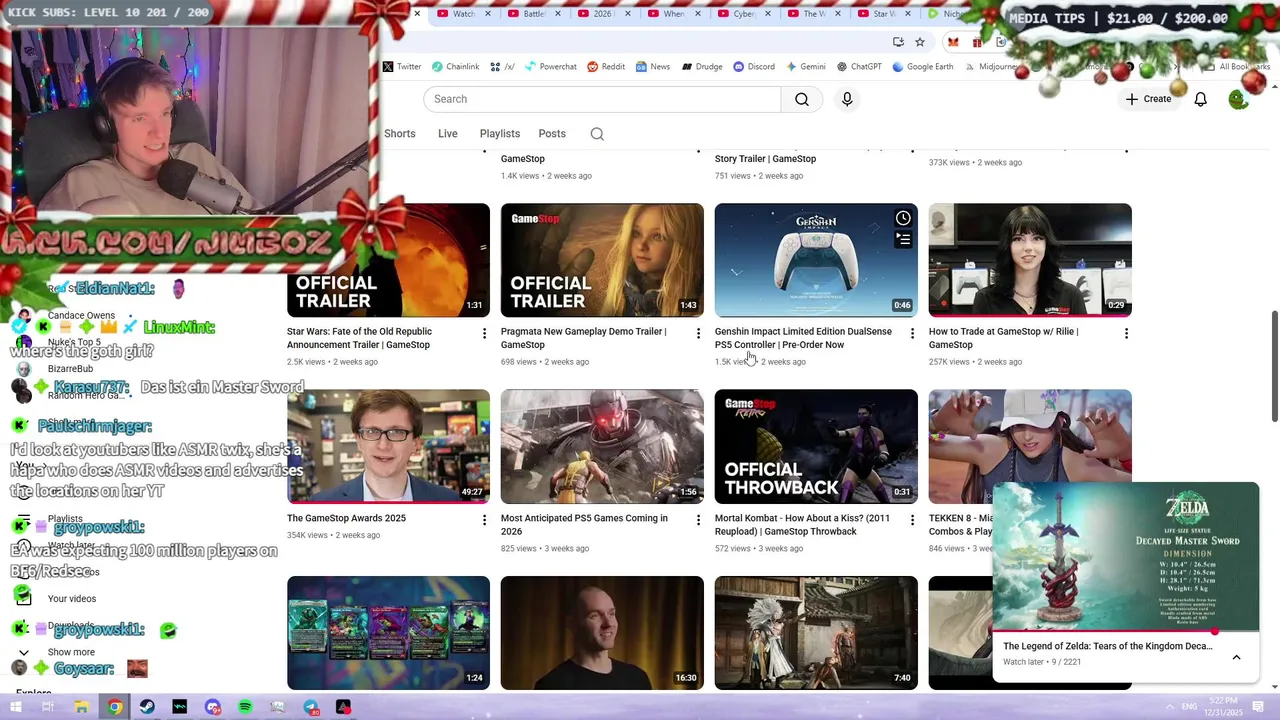
Task: Click the YouTube search magnifier button
Action: 801,99
